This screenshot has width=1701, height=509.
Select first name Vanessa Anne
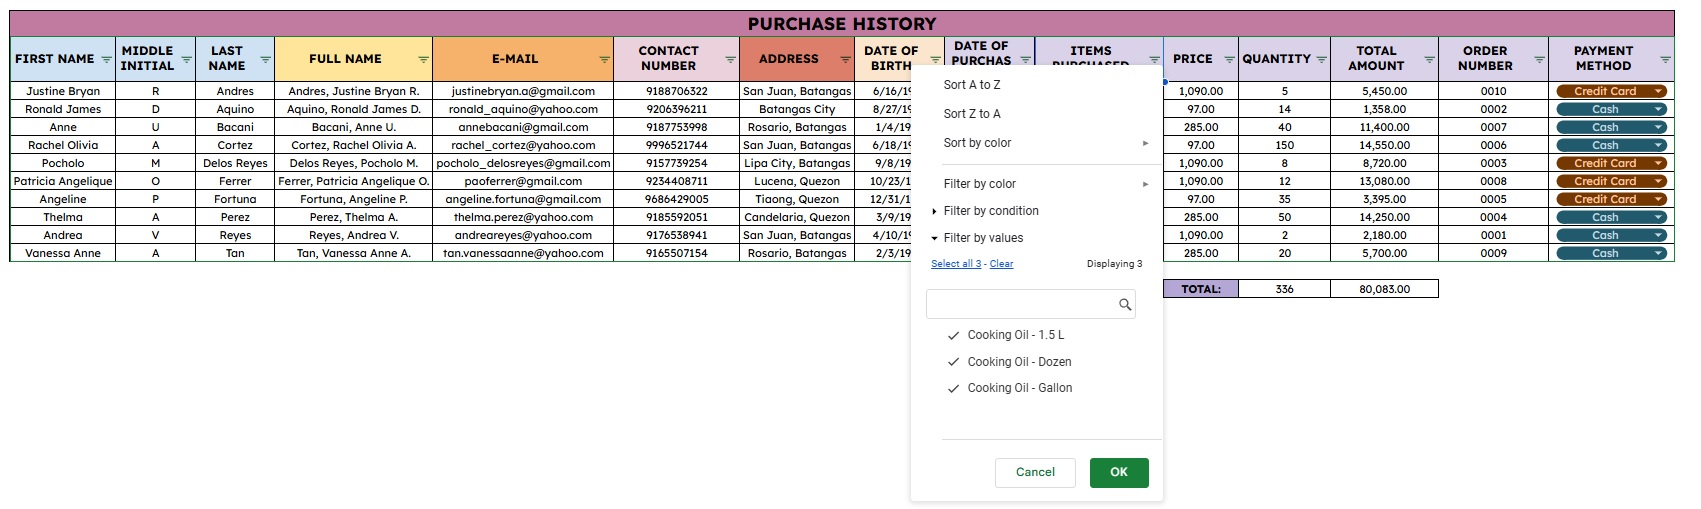(x=63, y=253)
